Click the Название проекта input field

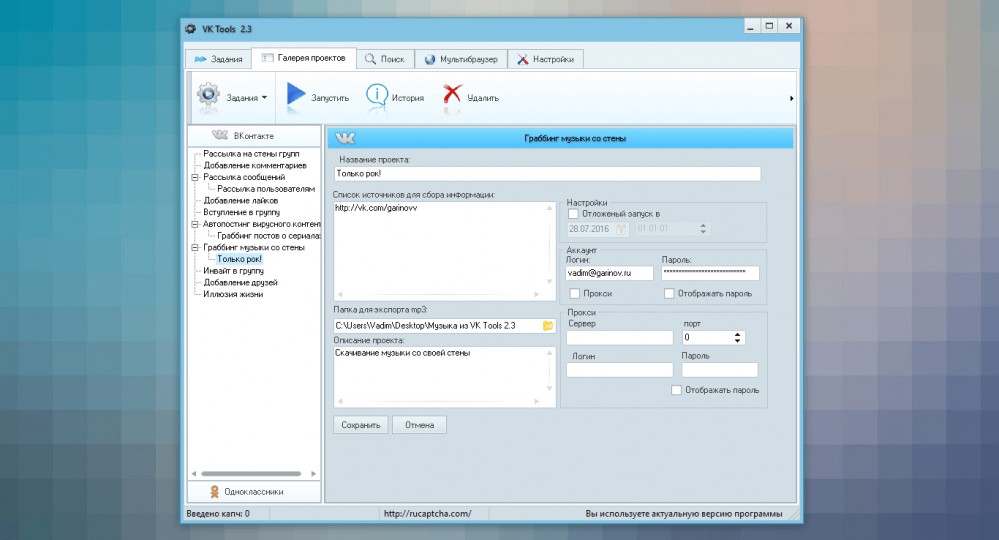(547, 173)
